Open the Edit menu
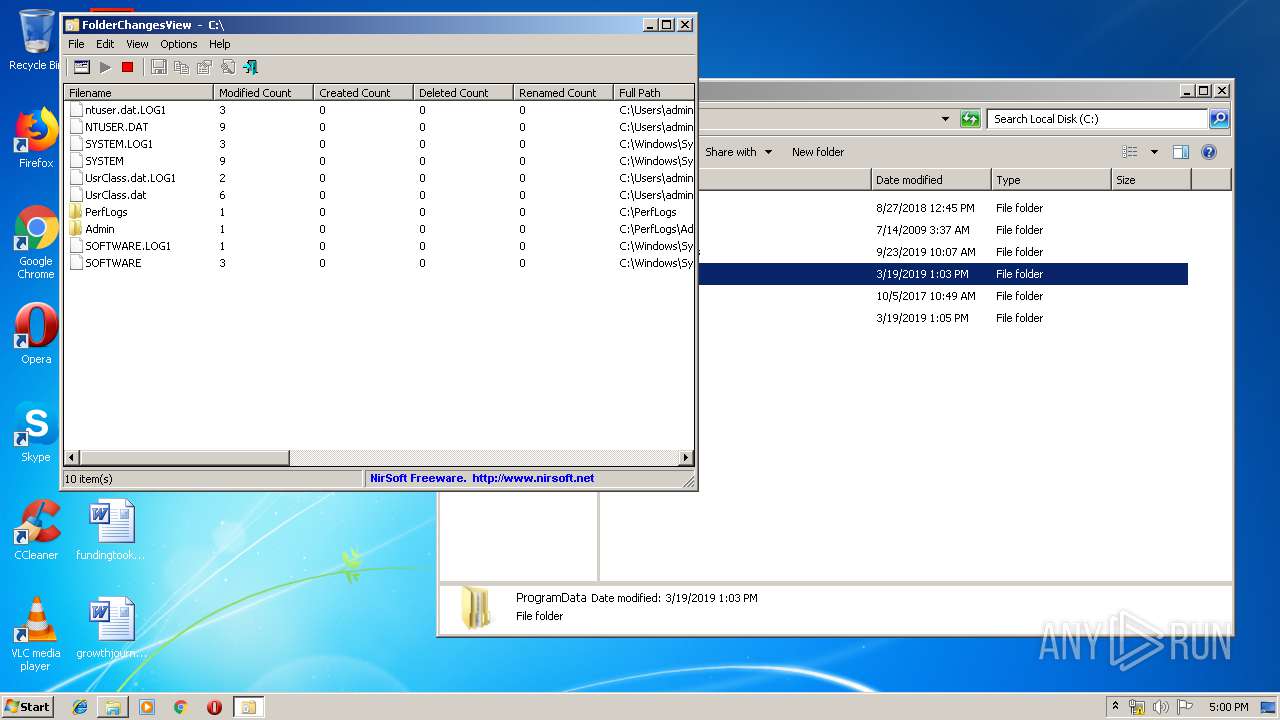The image size is (1280, 720). pyautogui.click(x=105, y=44)
